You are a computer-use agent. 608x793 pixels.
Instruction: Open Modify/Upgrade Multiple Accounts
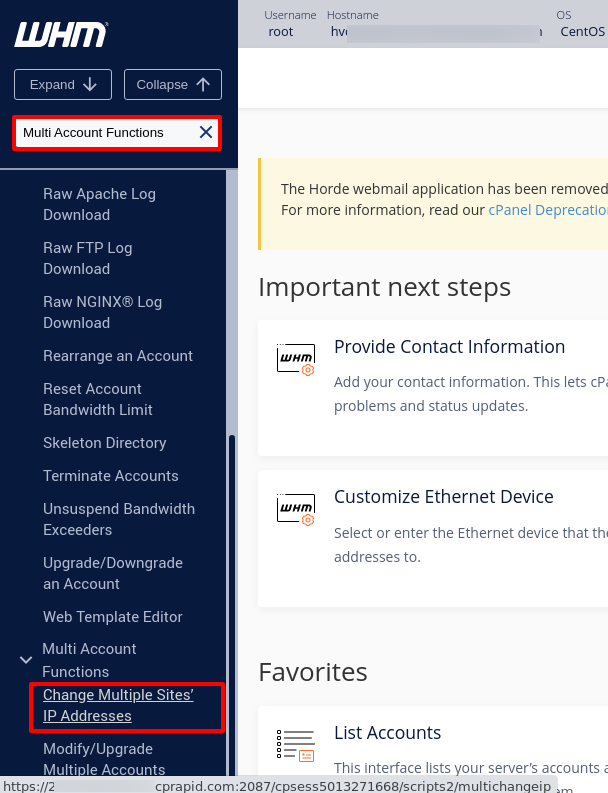[104, 759]
